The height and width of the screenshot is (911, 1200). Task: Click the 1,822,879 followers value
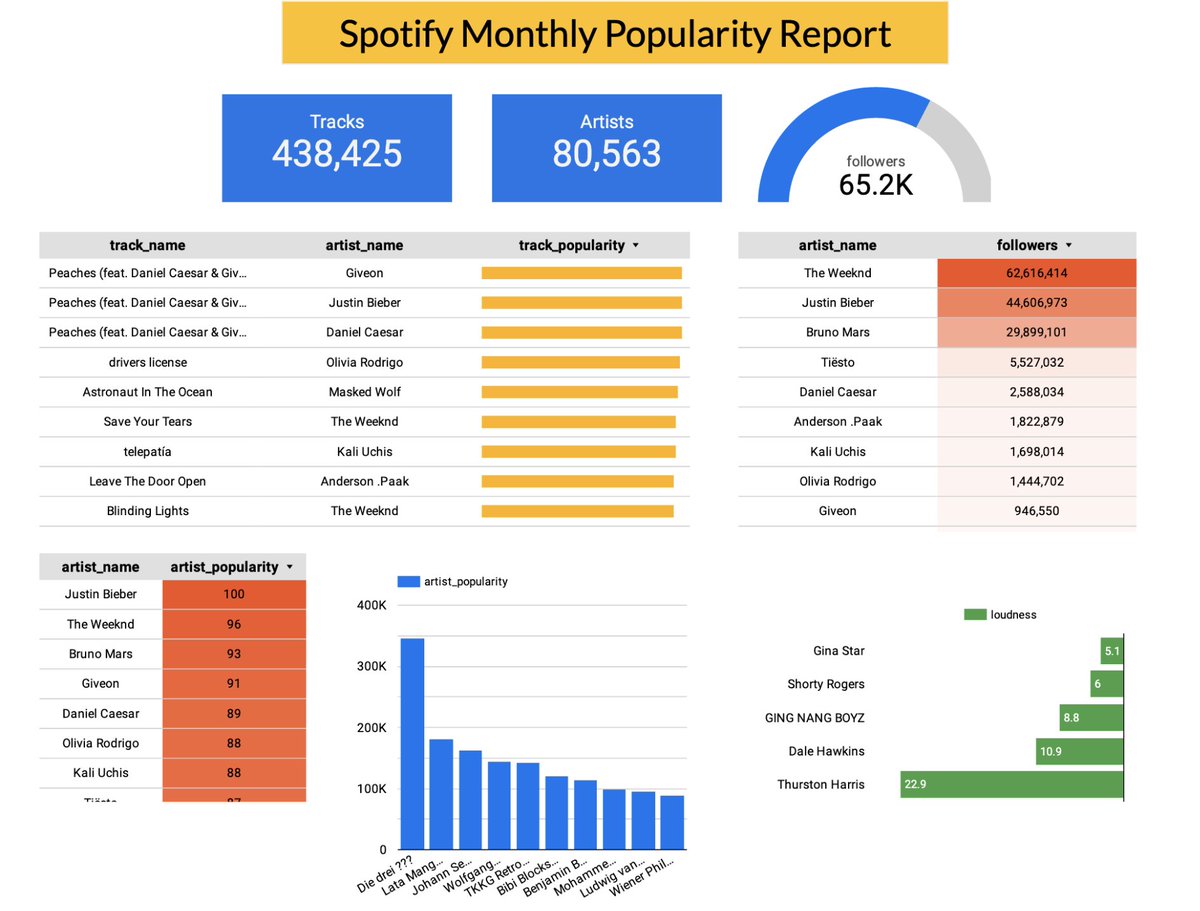[x=1037, y=422]
